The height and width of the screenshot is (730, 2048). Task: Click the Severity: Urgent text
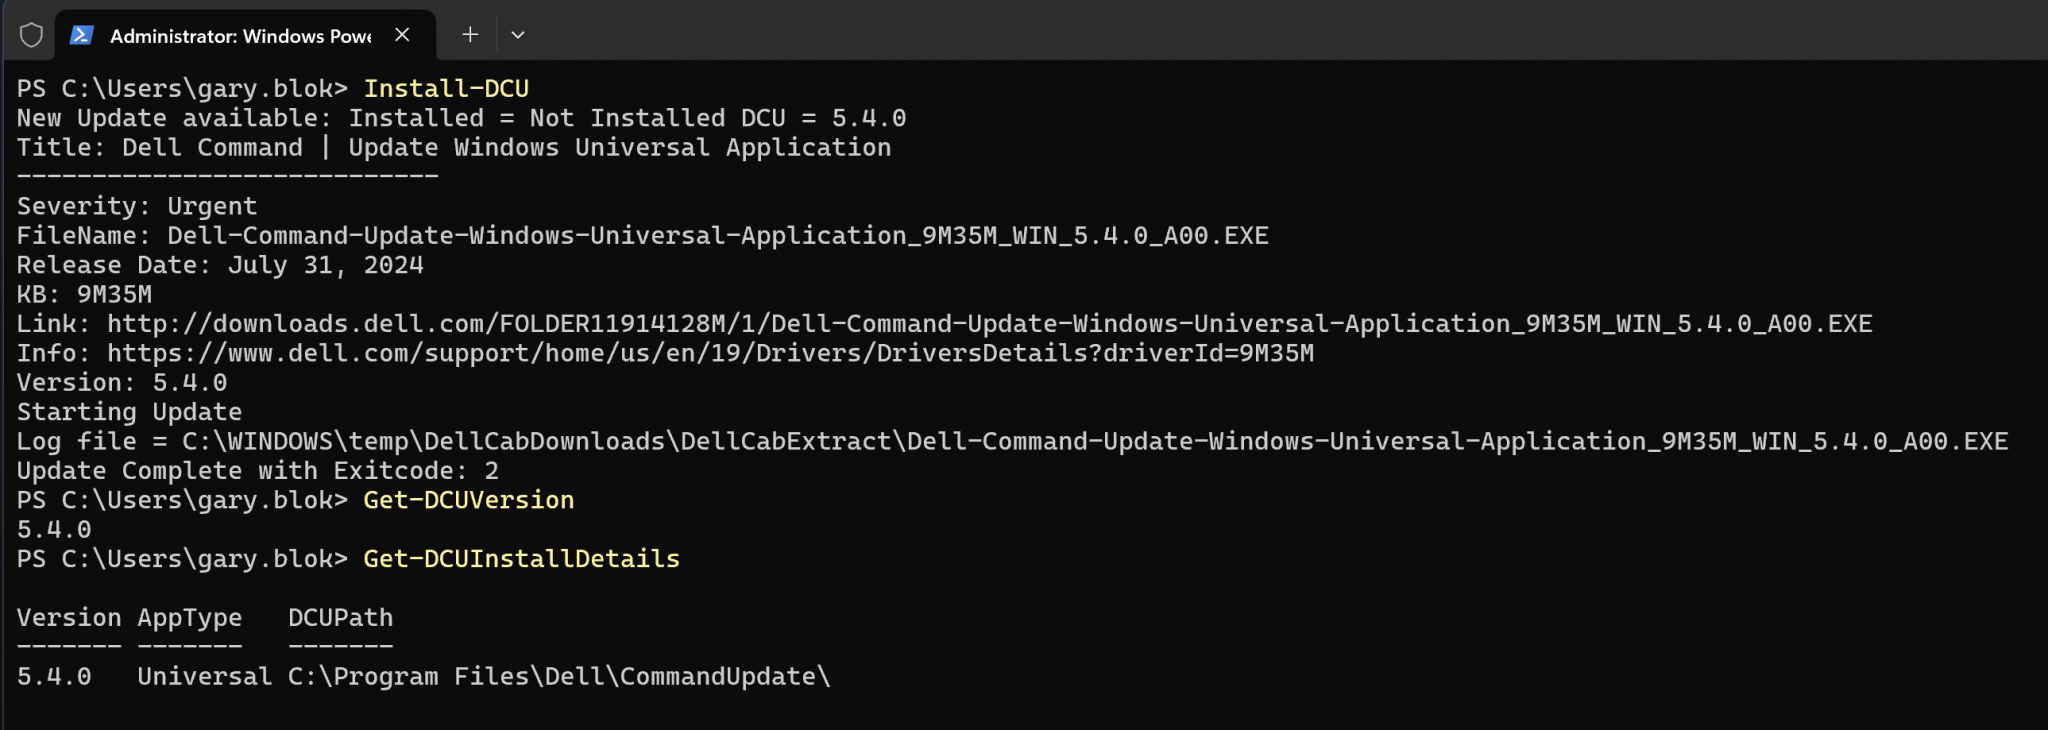[135, 205]
